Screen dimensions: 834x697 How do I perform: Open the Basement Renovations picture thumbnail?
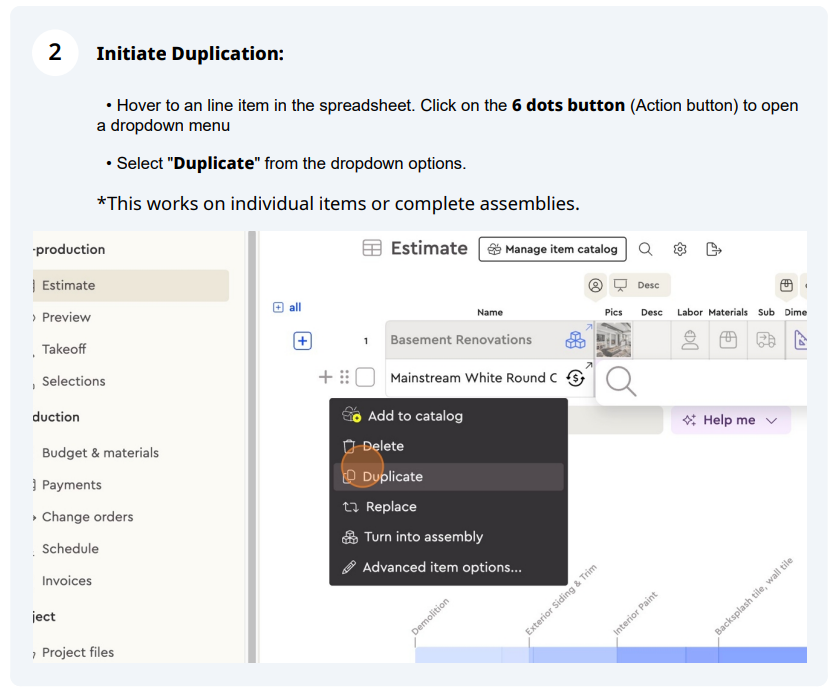tap(613, 339)
